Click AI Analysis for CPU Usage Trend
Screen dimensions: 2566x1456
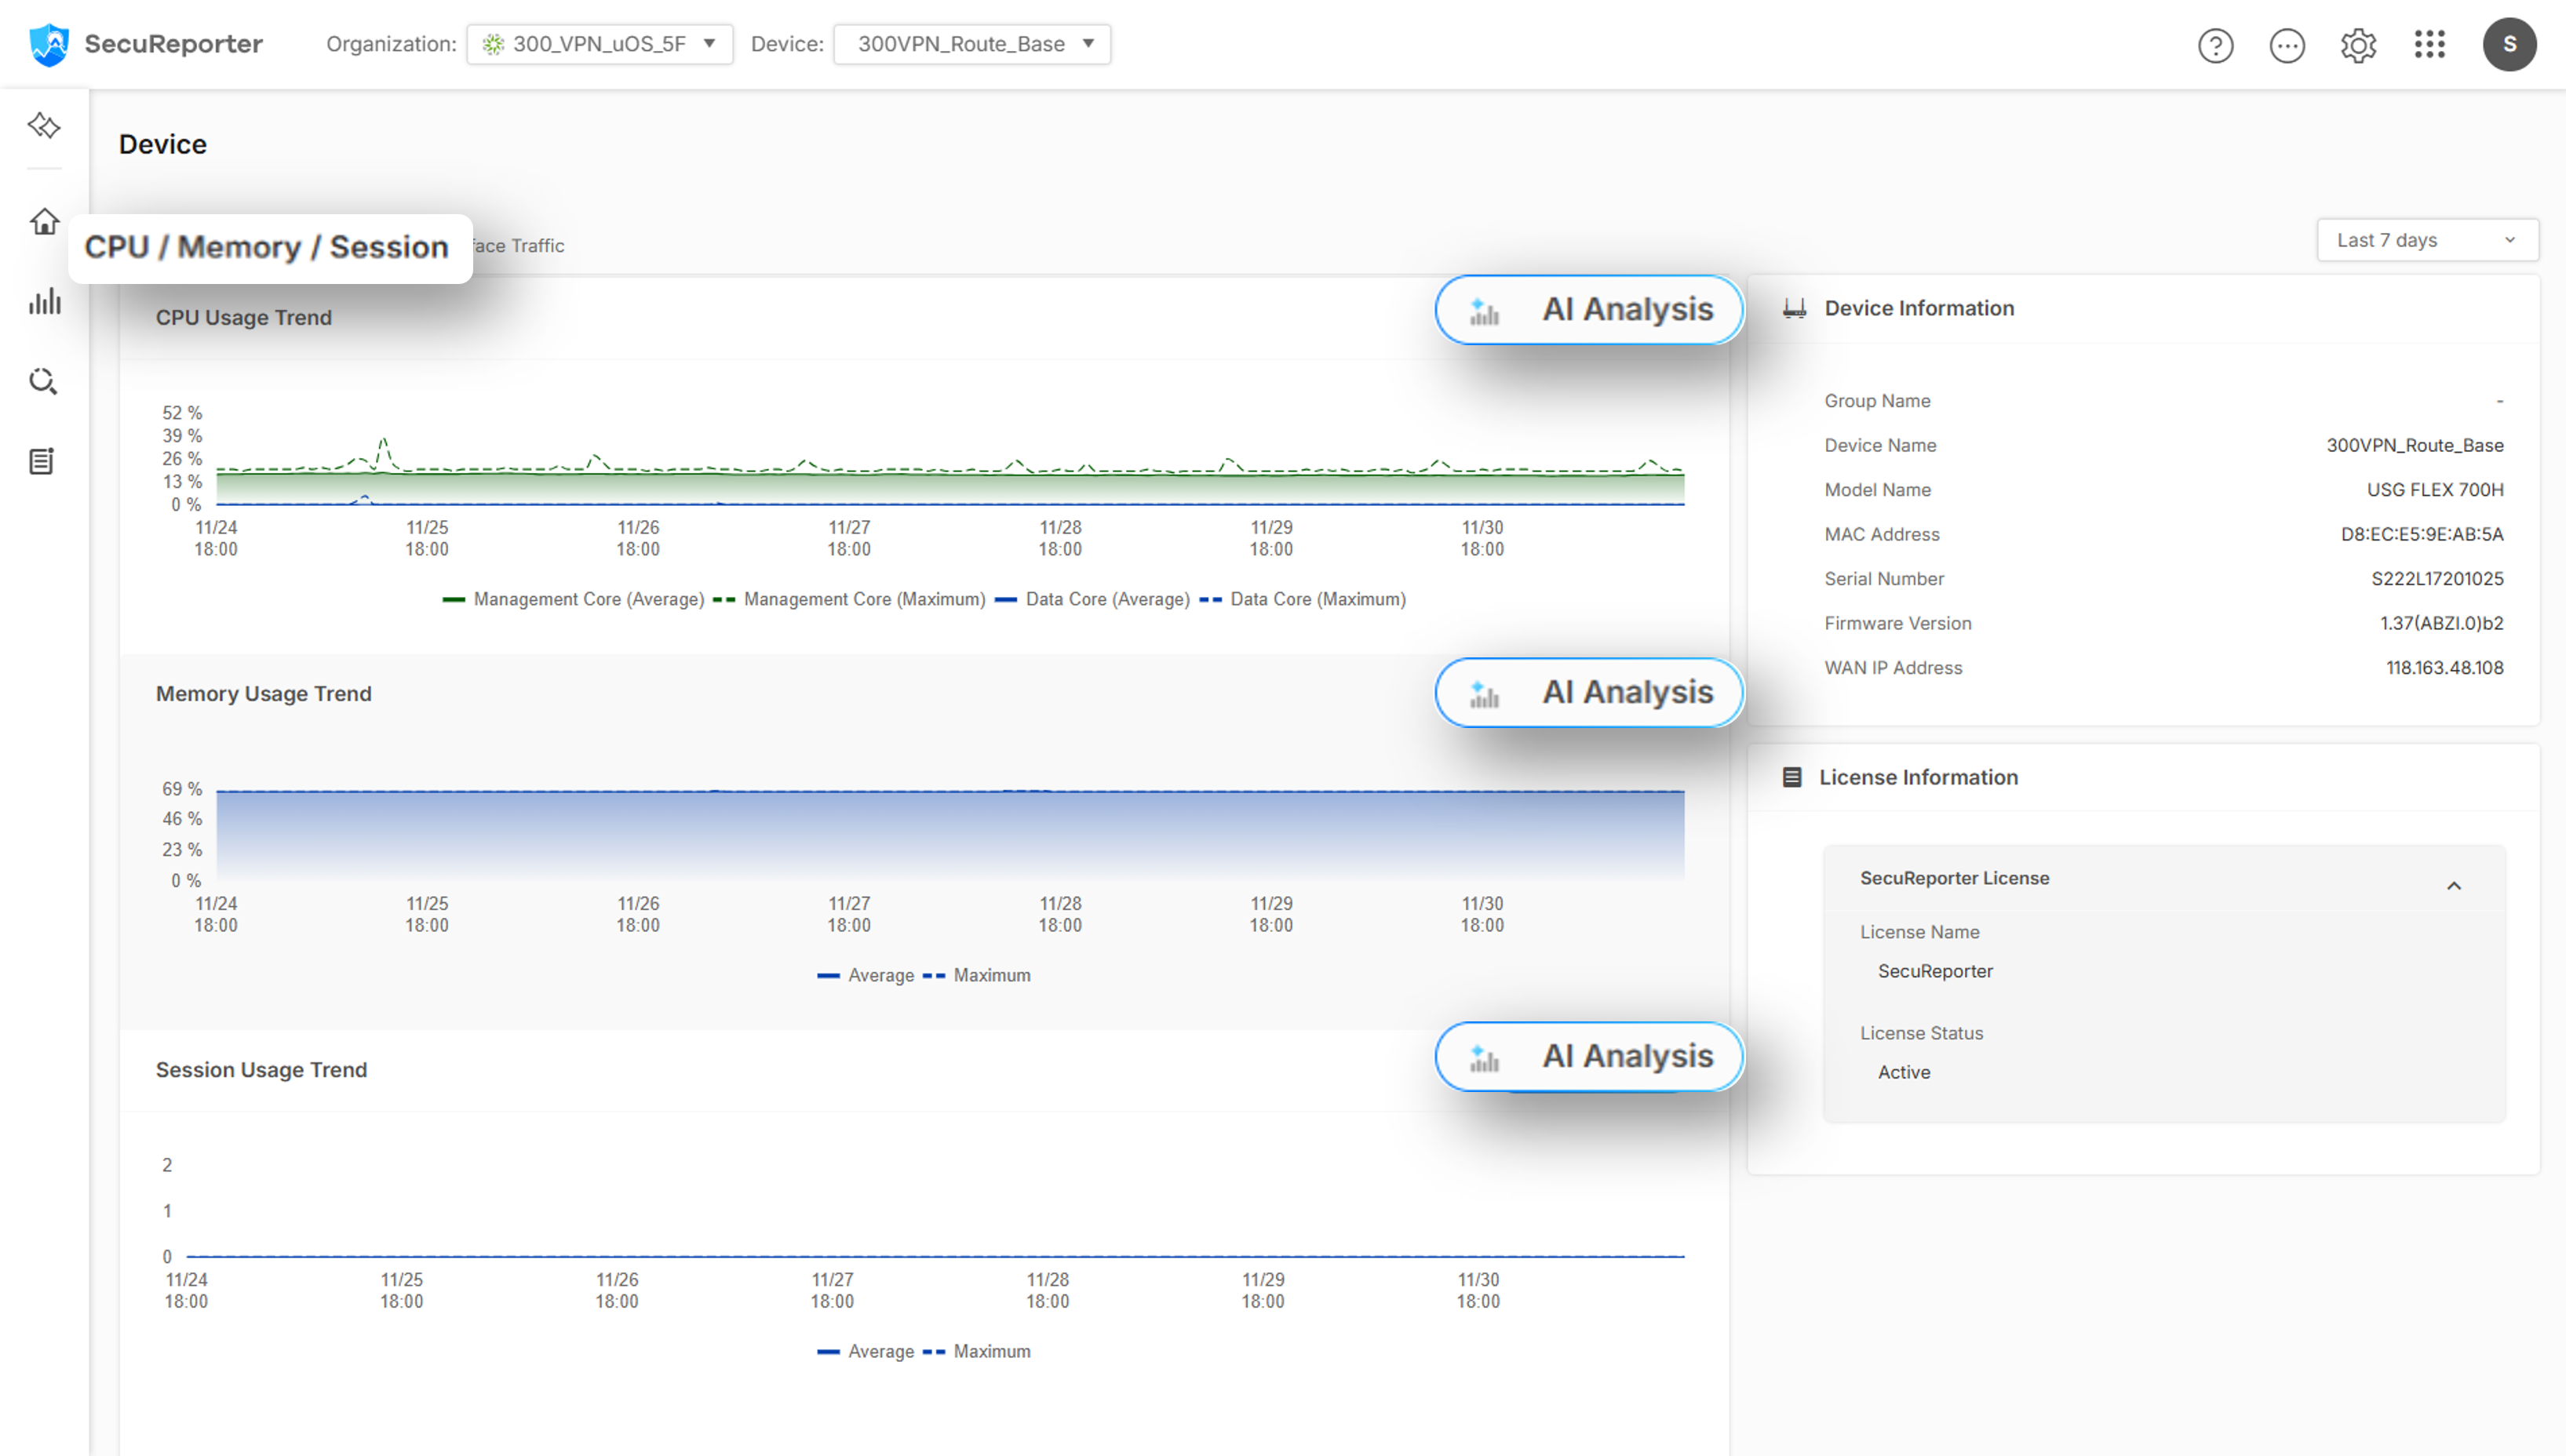pyautogui.click(x=1588, y=310)
